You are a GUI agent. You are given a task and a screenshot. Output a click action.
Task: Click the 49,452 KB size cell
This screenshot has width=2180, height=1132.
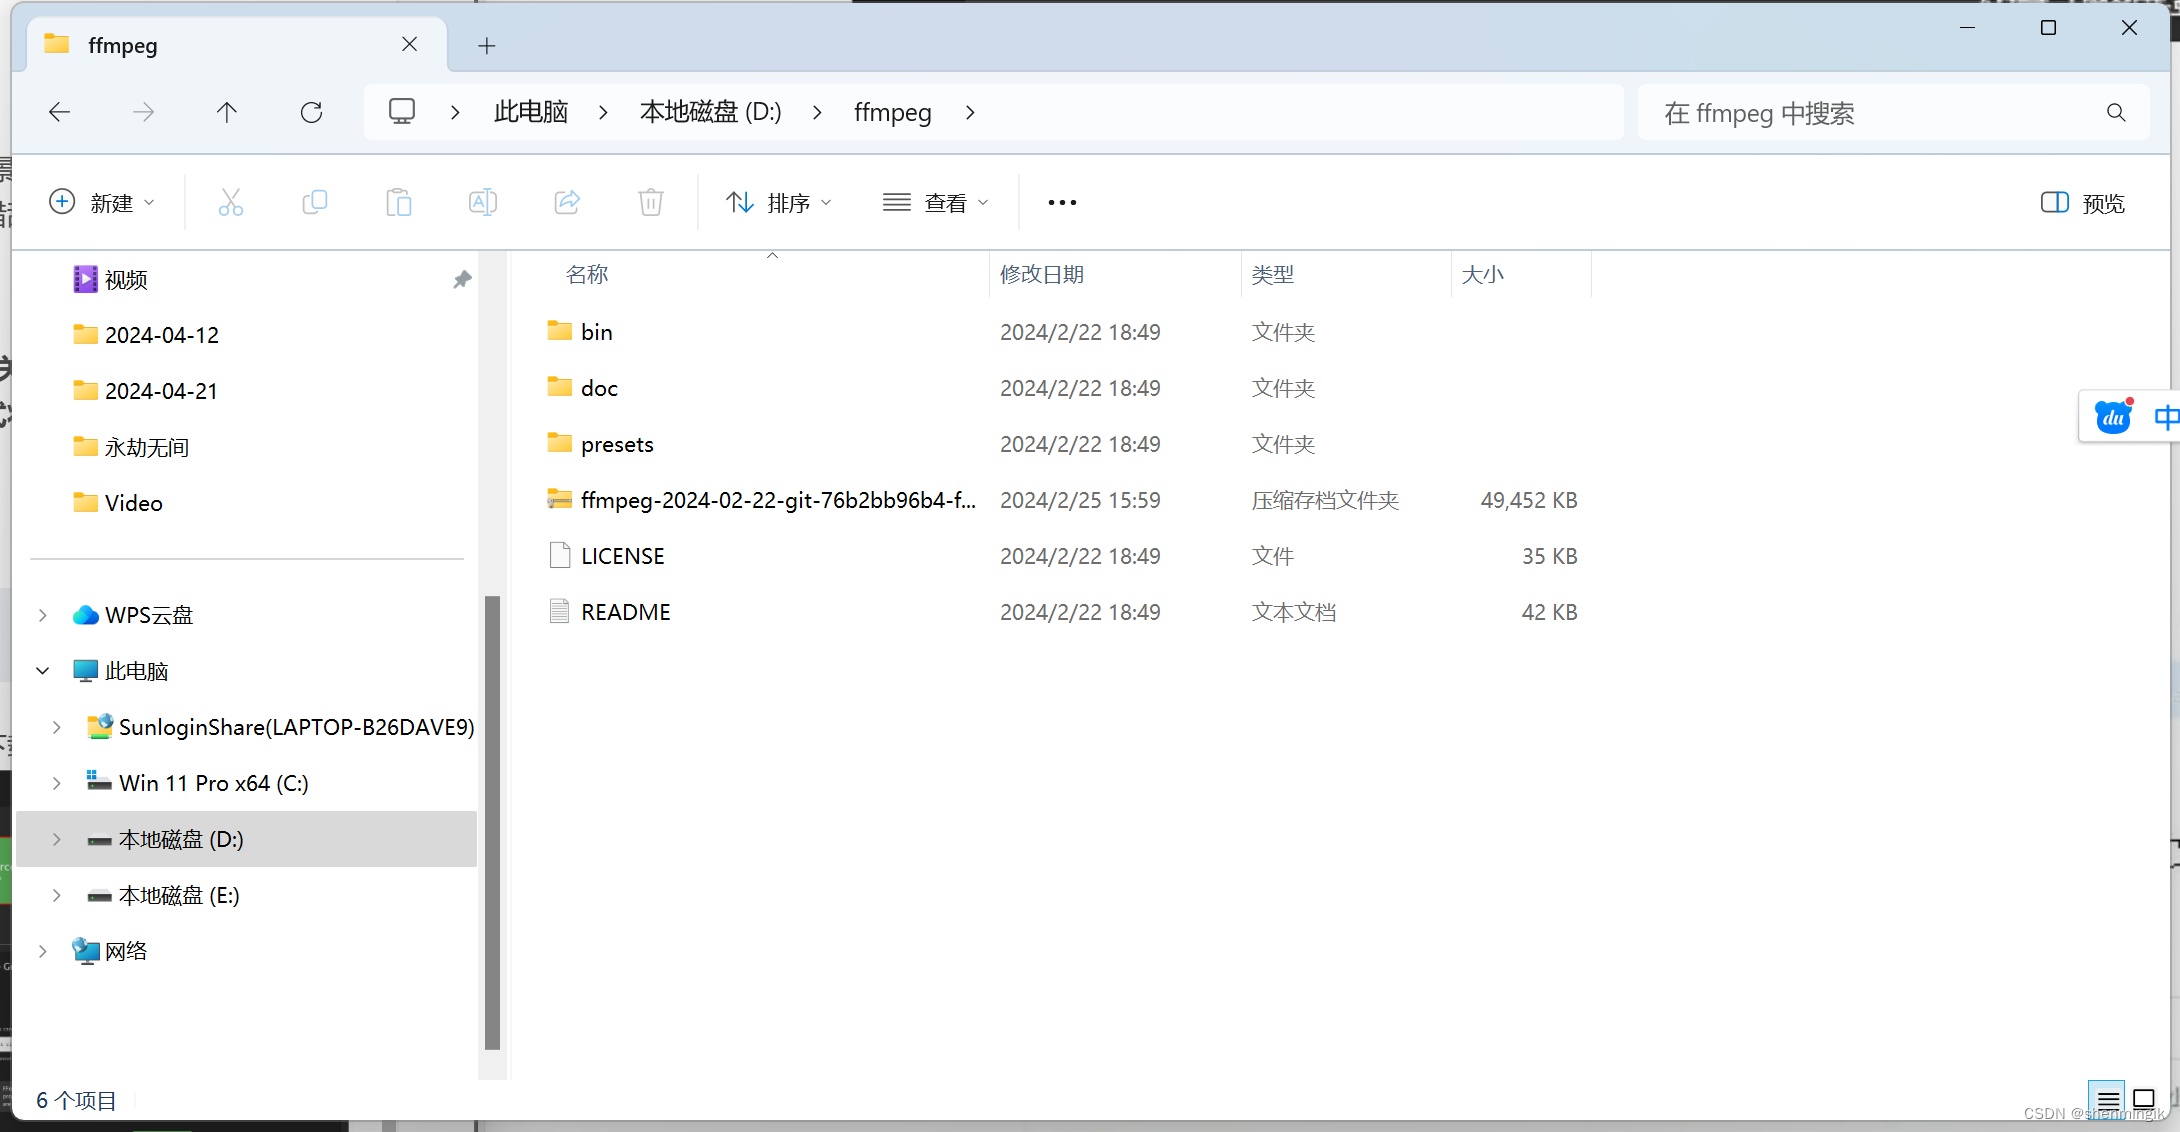pyautogui.click(x=1528, y=500)
